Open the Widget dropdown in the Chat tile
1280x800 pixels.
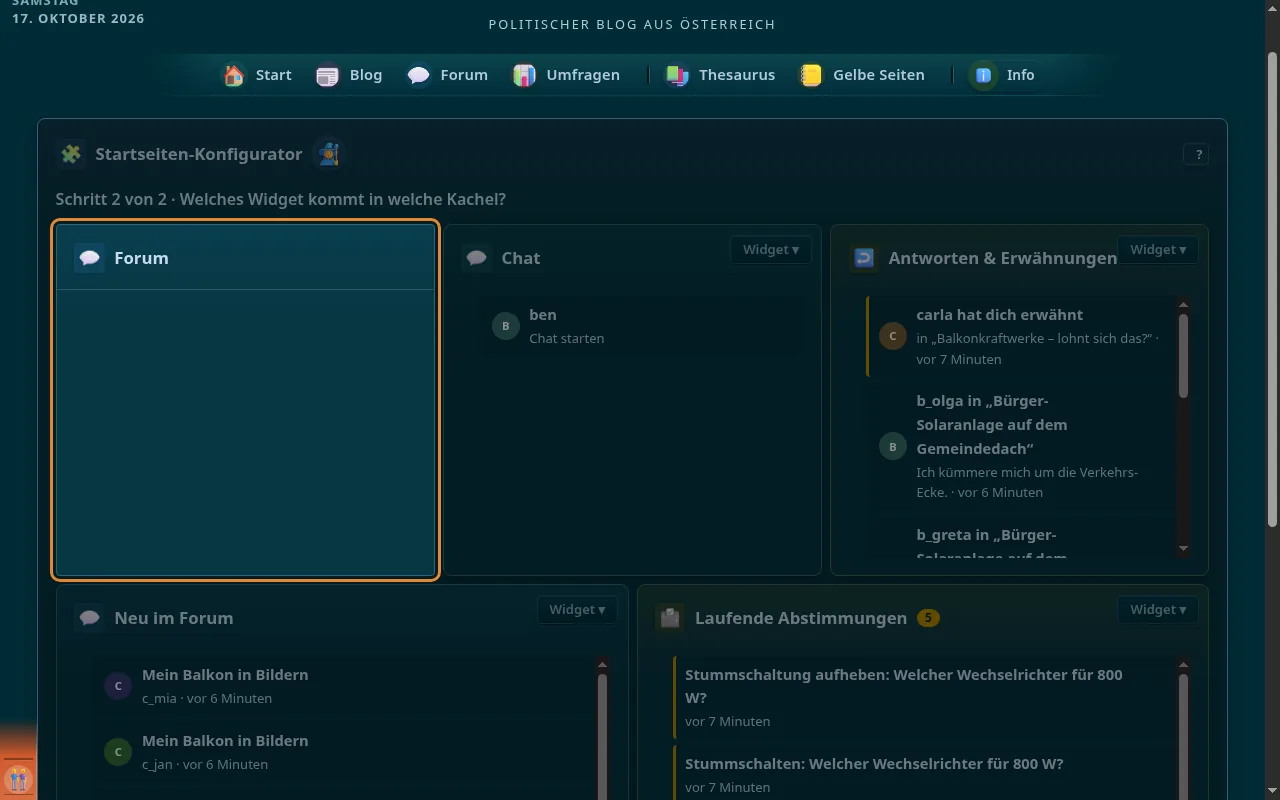click(770, 250)
